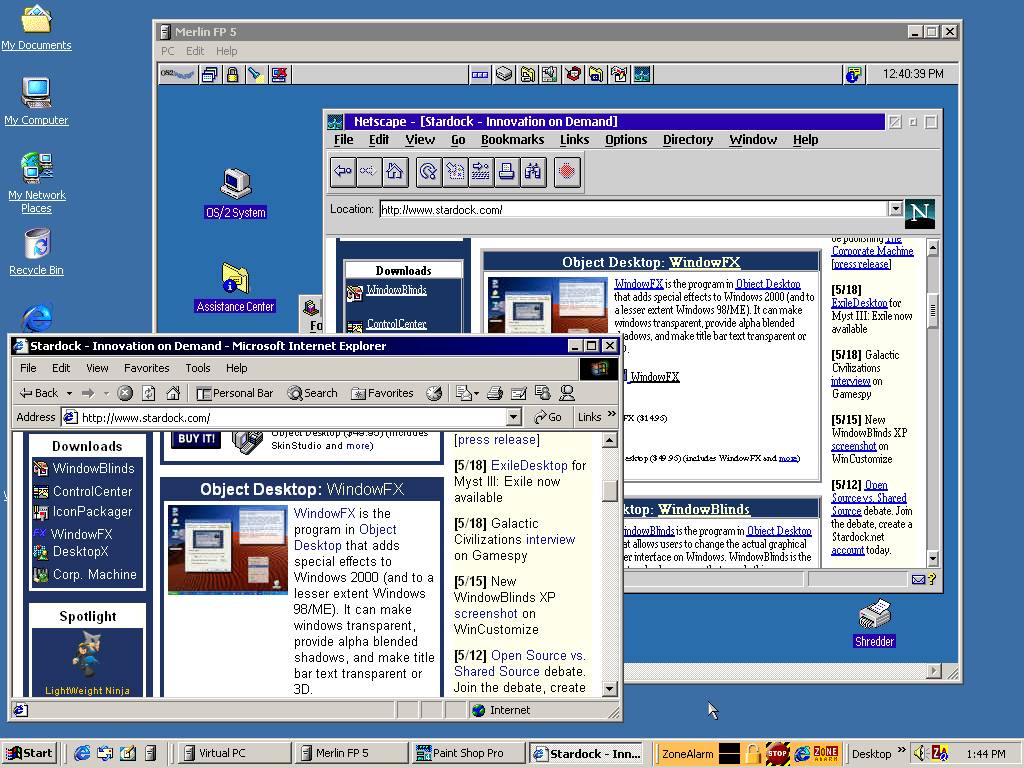Click the History icon in Internet Explorer
Image resolution: width=1024 pixels, height=768 pixels.
pyautogui.click(x=434, y=393)
